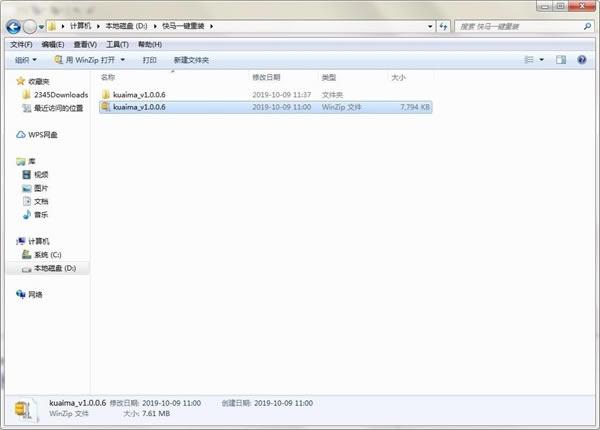Open 系统 (C:) drive in the sidebar
The width and height of the screenshot is (600, 430).
pos(47,255)
